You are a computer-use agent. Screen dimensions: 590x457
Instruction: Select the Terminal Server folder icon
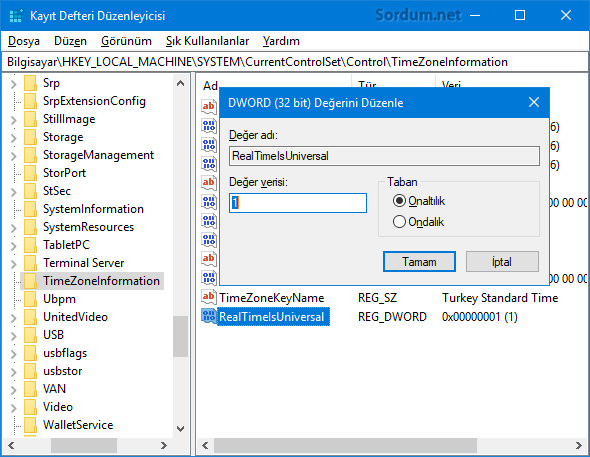pyautogui.click(x=30, y=263)
